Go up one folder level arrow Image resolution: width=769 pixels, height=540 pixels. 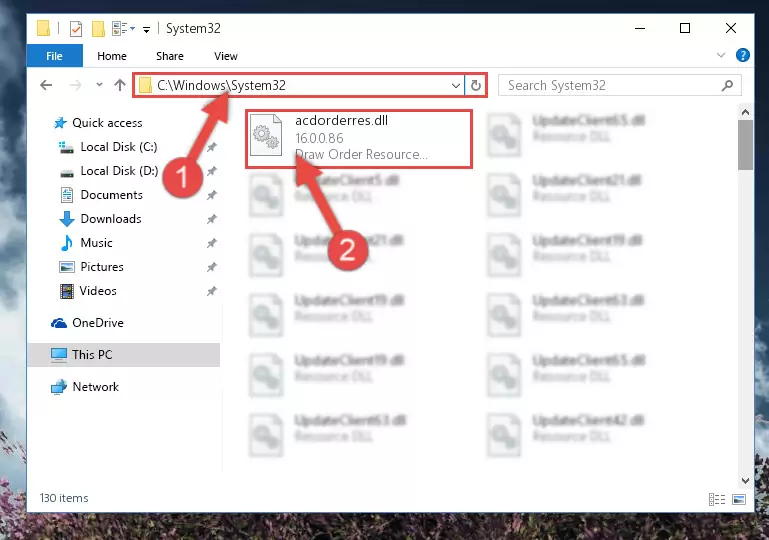pos(120,85)
